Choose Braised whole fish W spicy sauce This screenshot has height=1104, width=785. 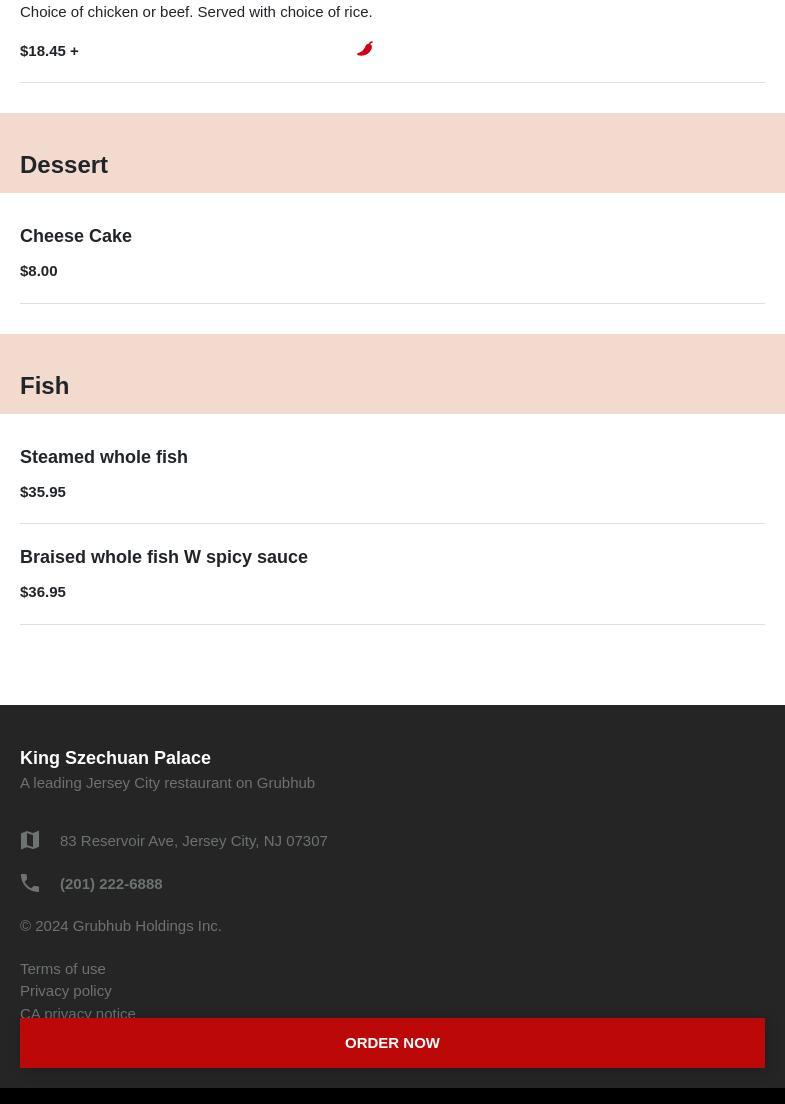[x=164, y=557]
